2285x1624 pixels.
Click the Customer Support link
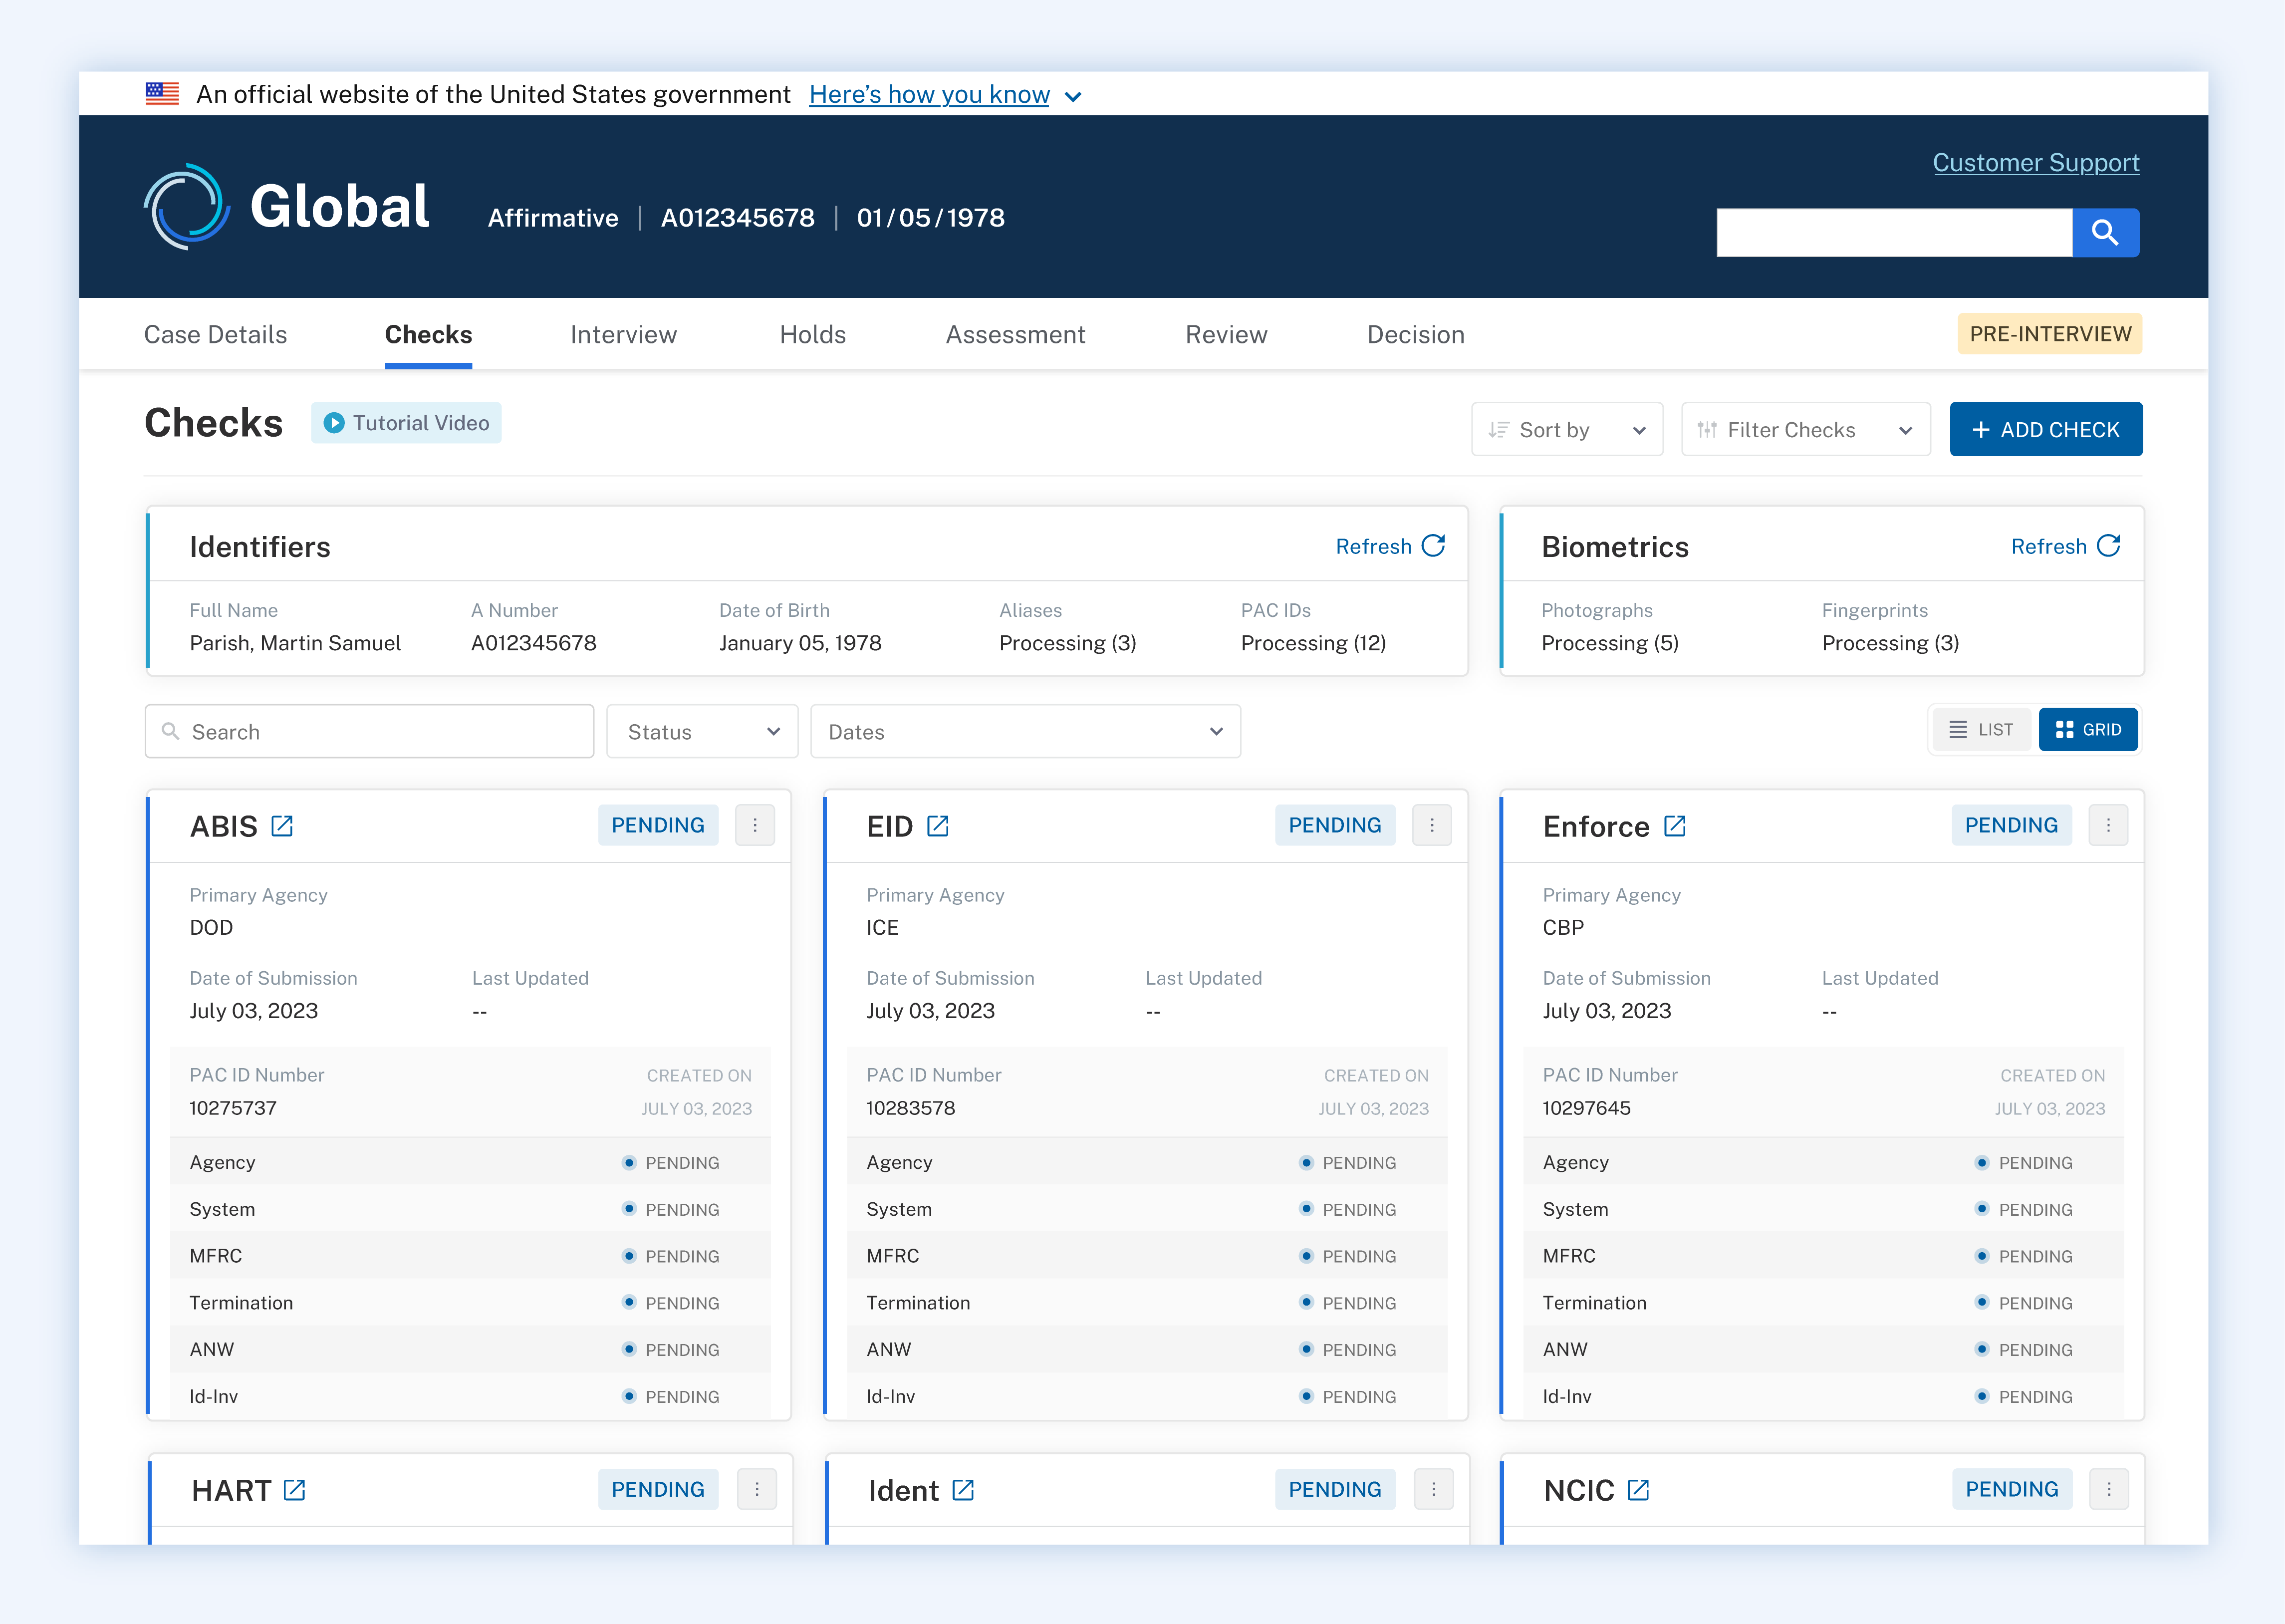click(2036, 163)
